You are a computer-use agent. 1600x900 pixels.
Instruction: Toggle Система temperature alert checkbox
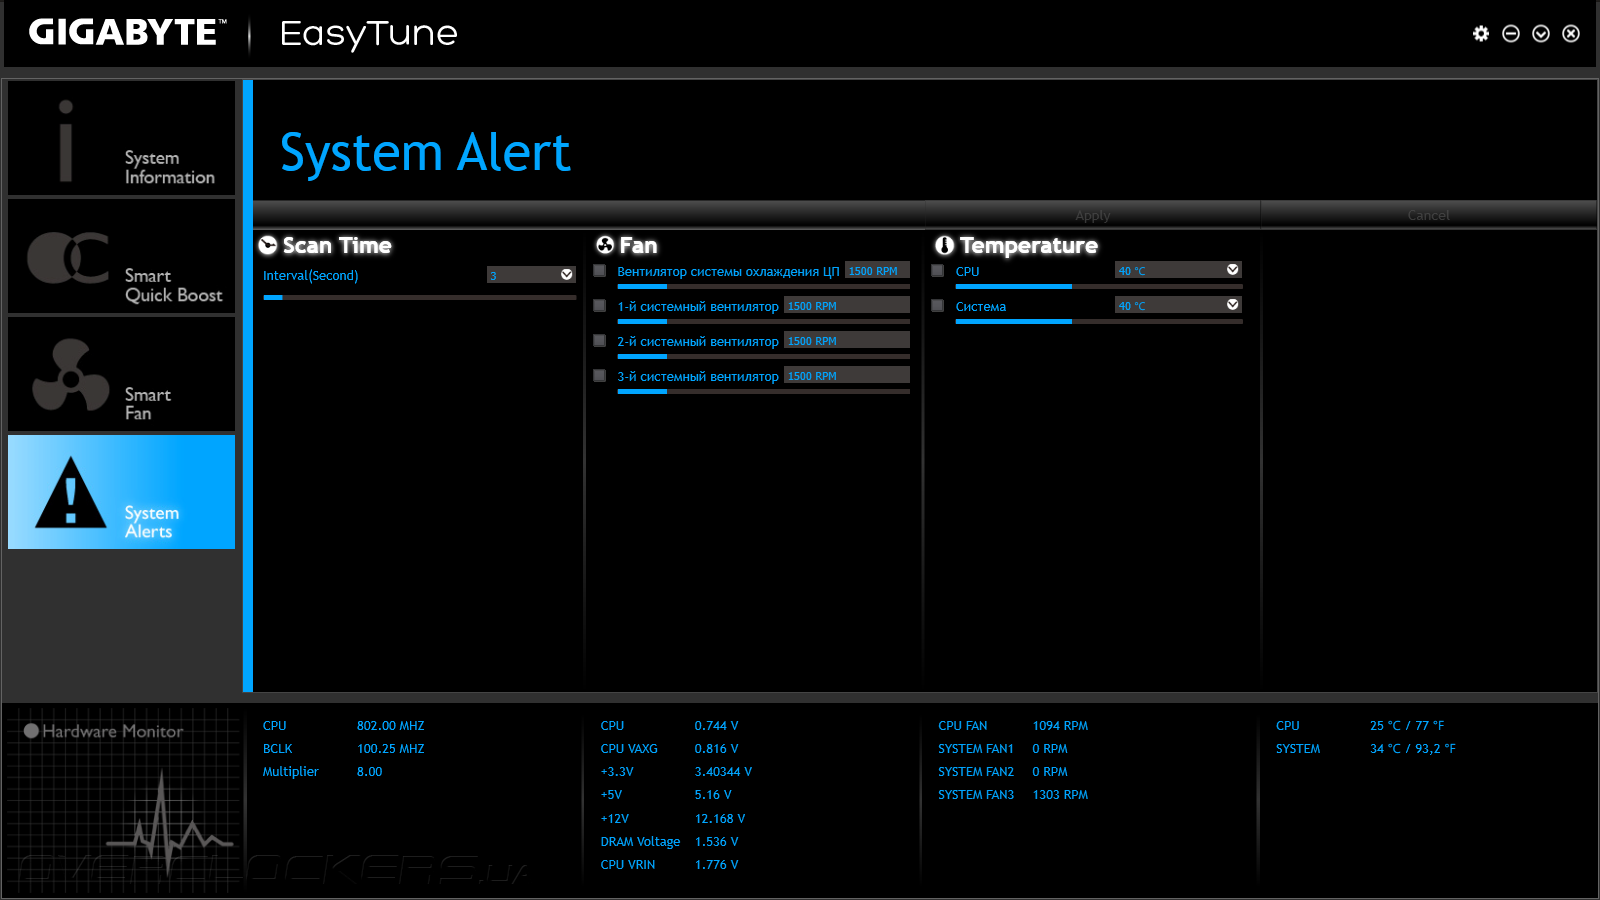pos(938,306)
